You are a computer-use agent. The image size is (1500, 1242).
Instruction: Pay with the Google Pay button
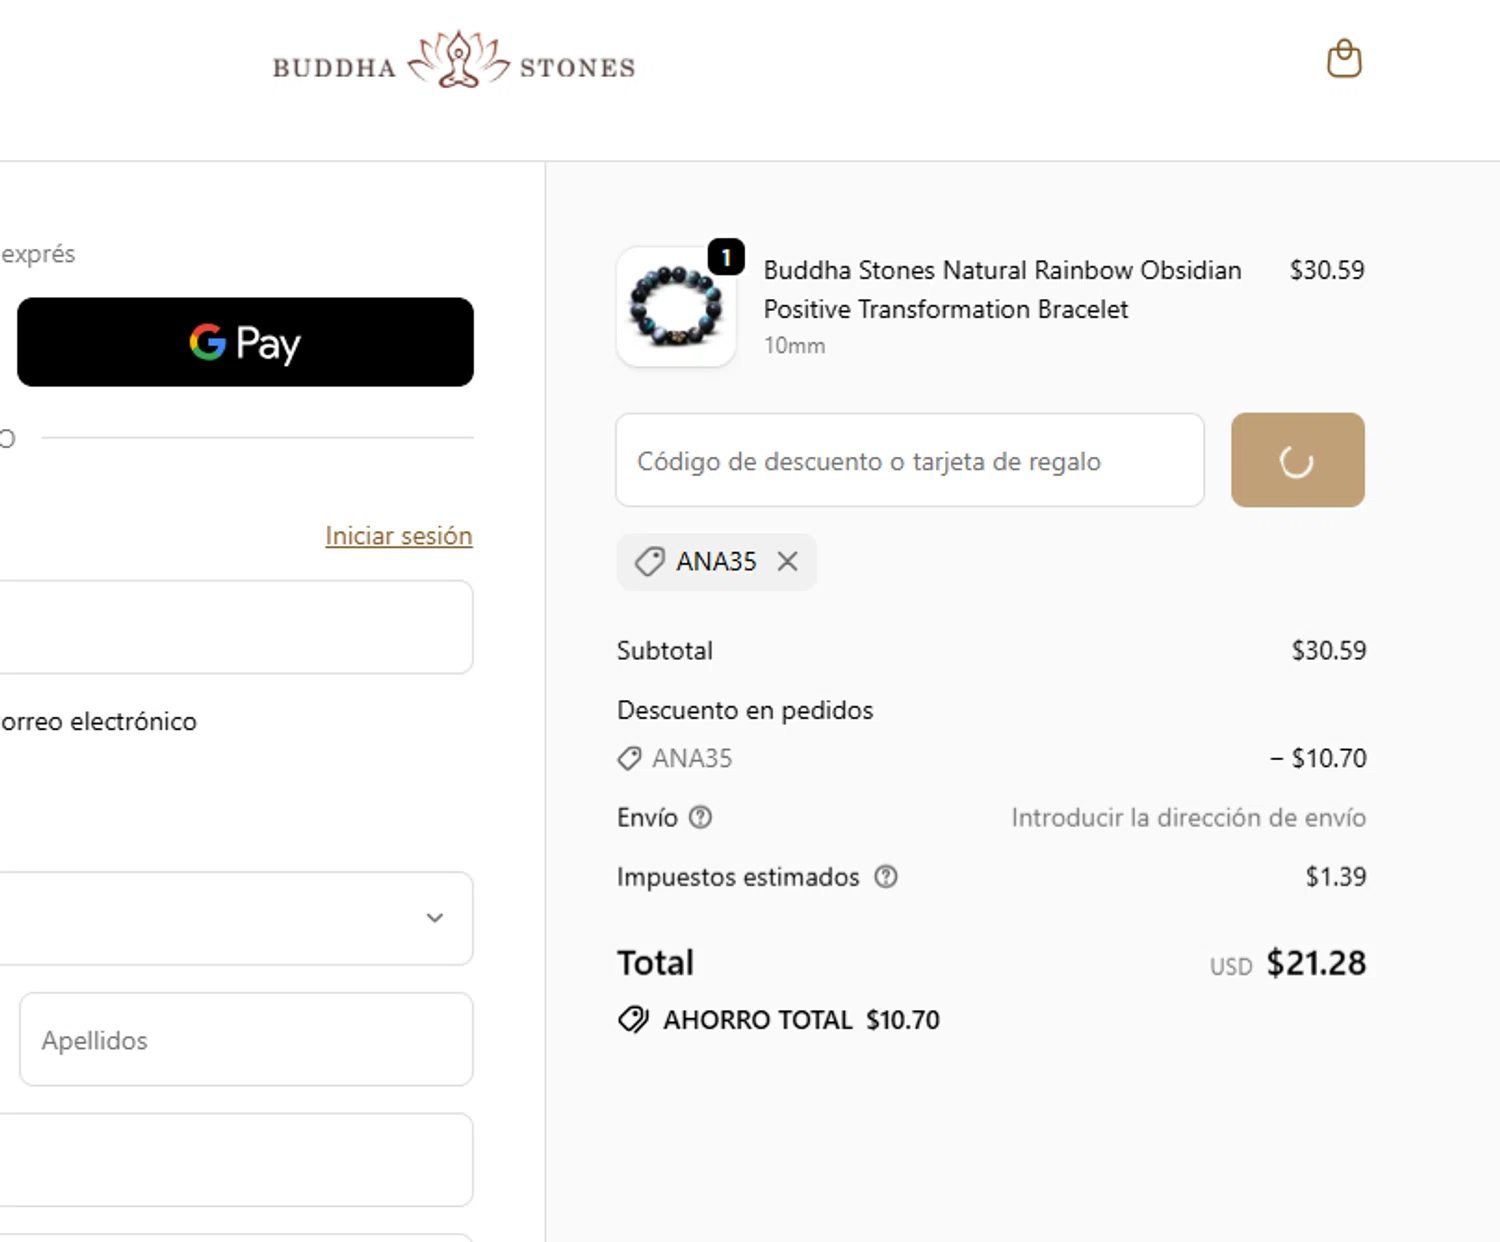pos(245,342)
